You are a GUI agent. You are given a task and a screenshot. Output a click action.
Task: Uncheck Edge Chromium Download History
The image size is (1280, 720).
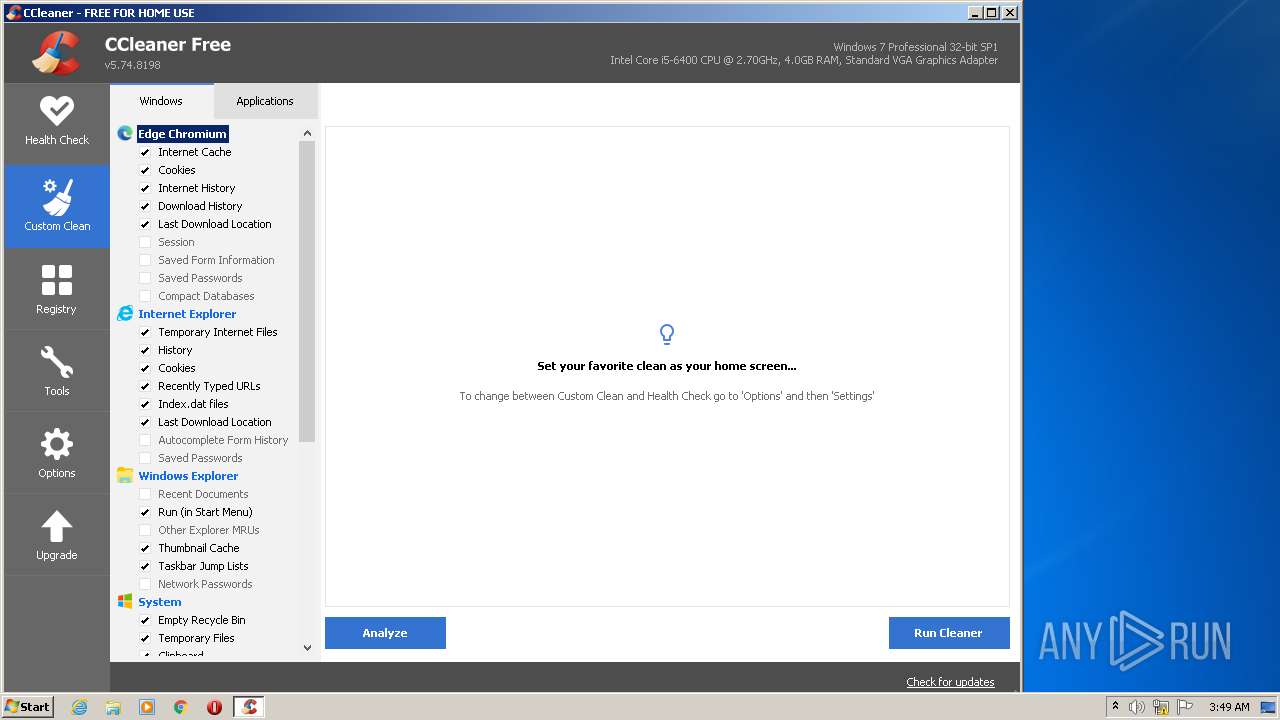coord(145,206)
